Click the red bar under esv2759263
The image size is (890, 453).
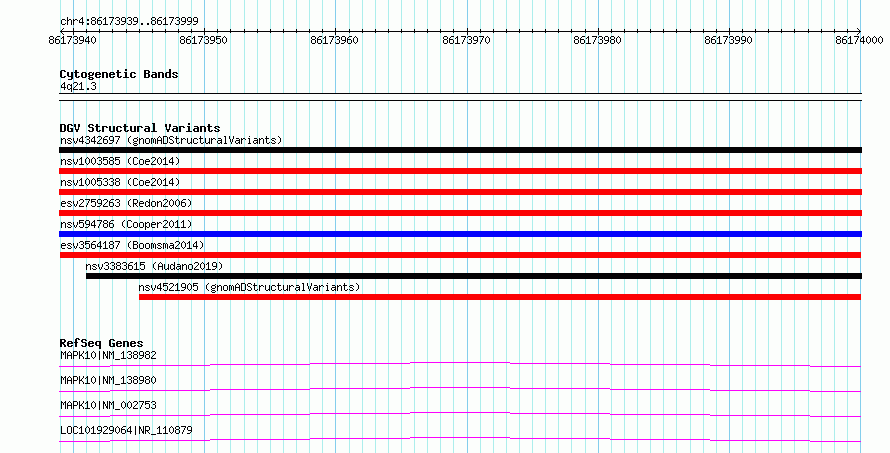point(460,213)
